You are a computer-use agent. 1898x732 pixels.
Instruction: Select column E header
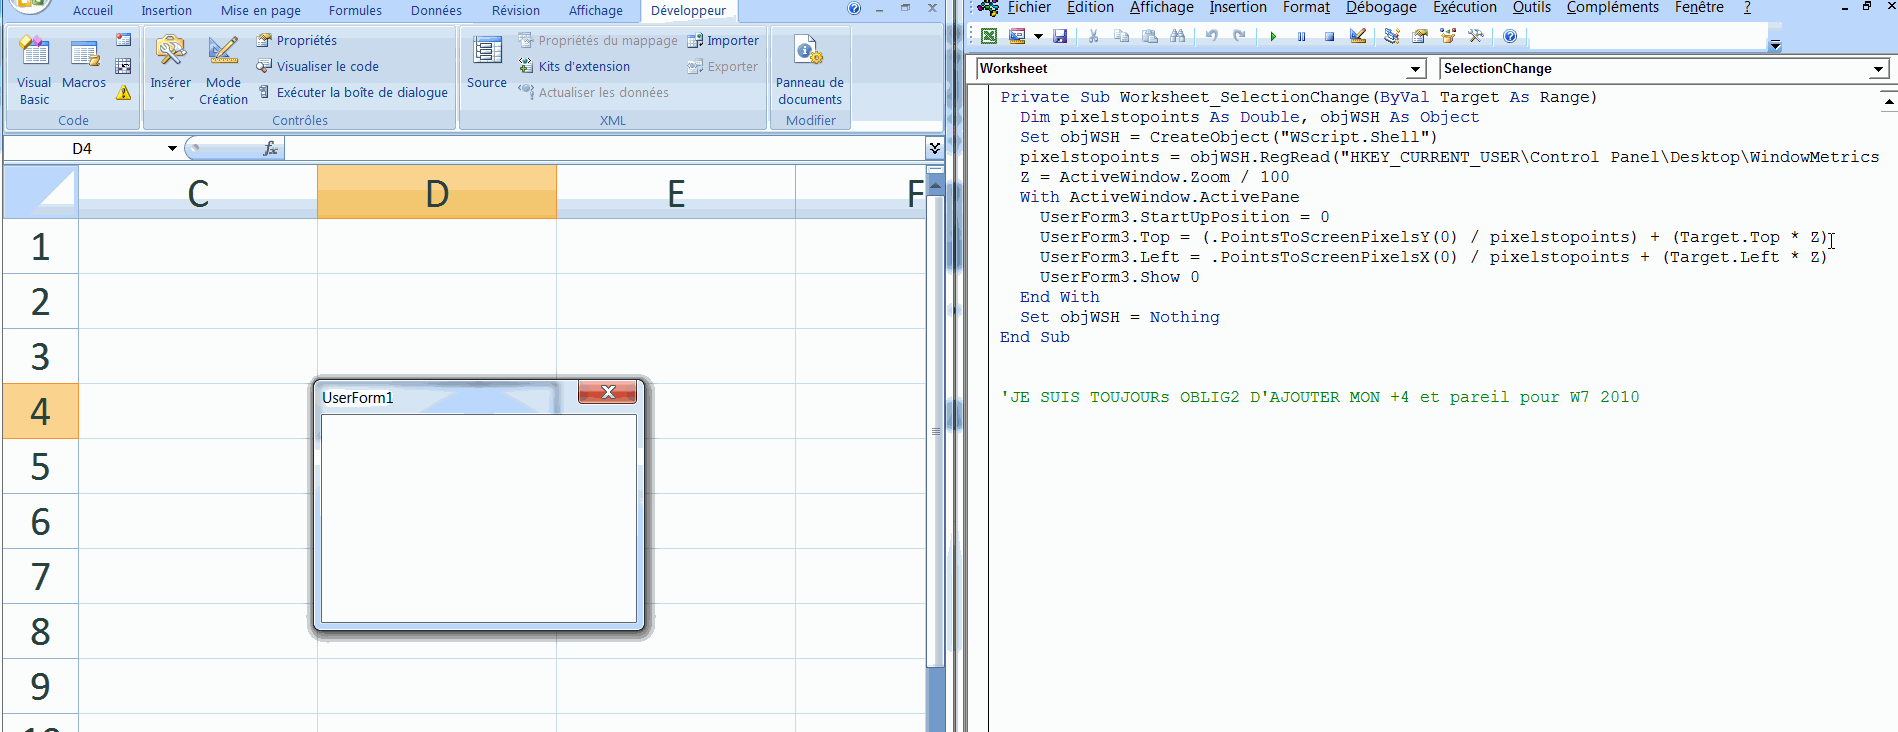click(x=676, y=192)
